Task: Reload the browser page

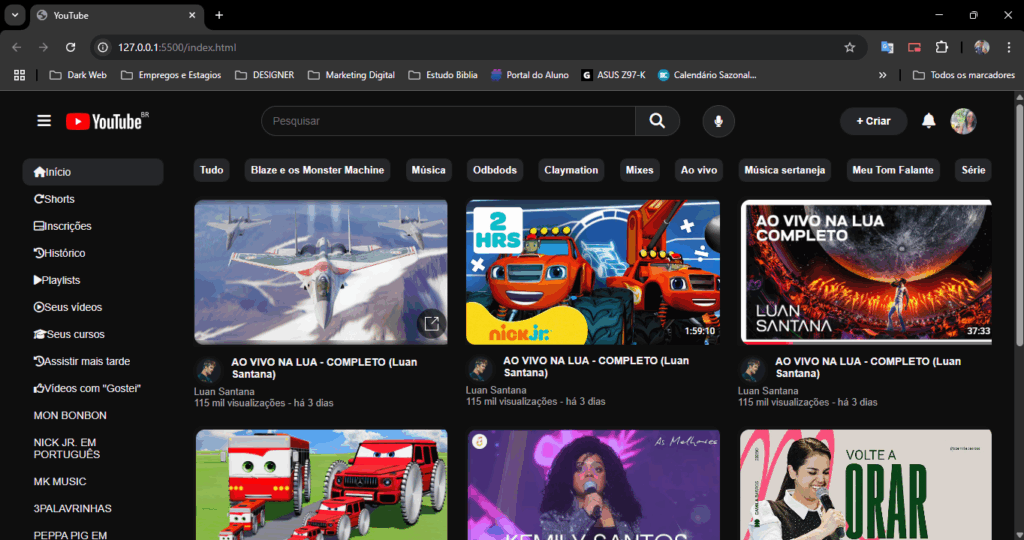Action: click(x=71, y=47)
